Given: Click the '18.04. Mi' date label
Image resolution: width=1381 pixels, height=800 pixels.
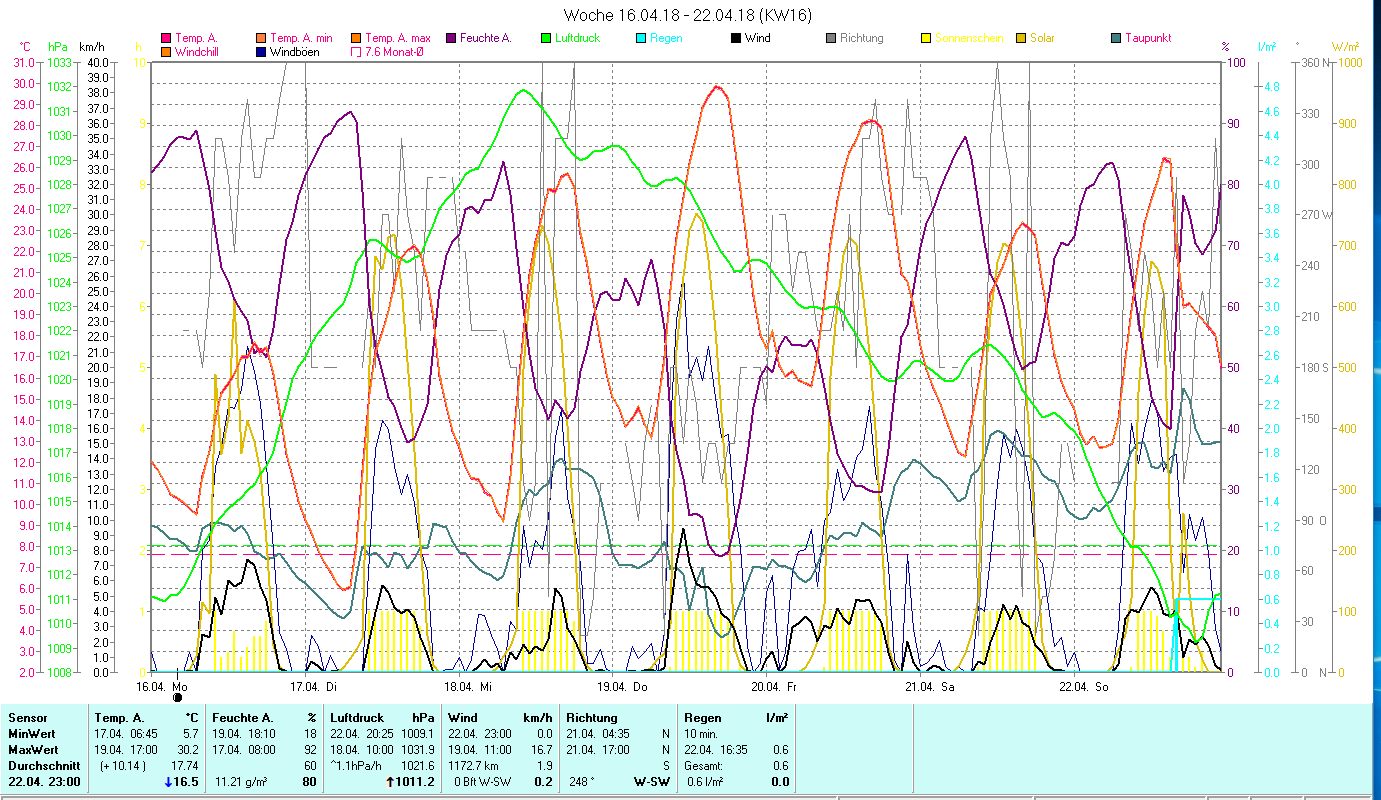Looking at the screenshot, I should (468, 687).
